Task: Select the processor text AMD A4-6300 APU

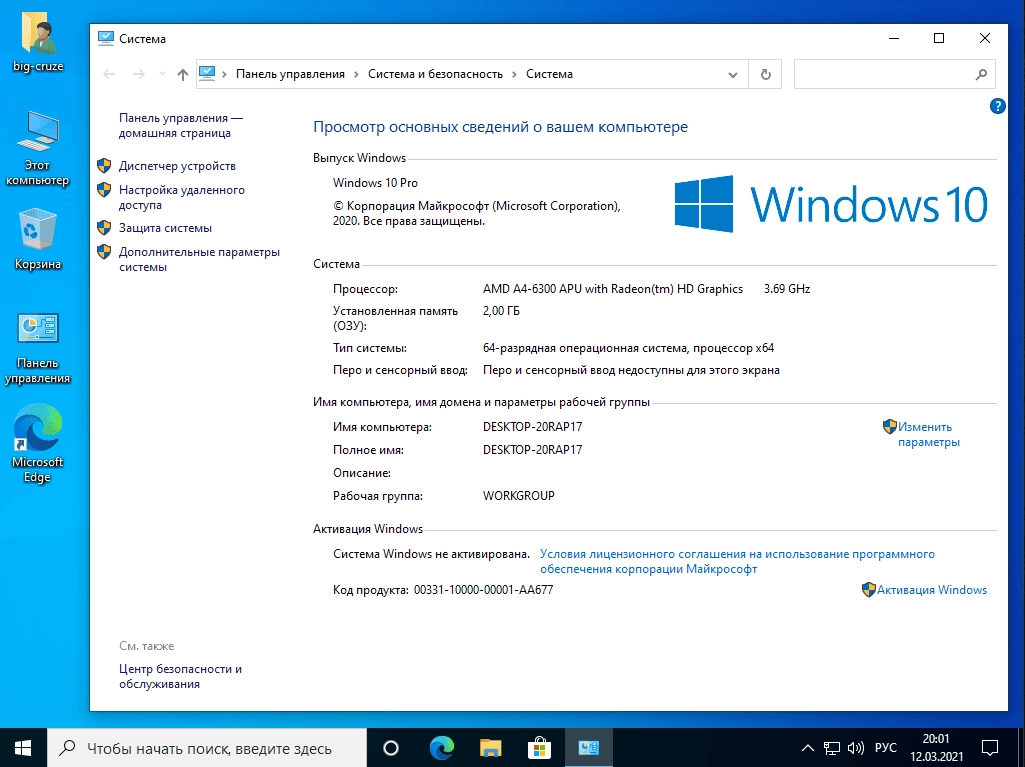Action: (x=613, y=289)
